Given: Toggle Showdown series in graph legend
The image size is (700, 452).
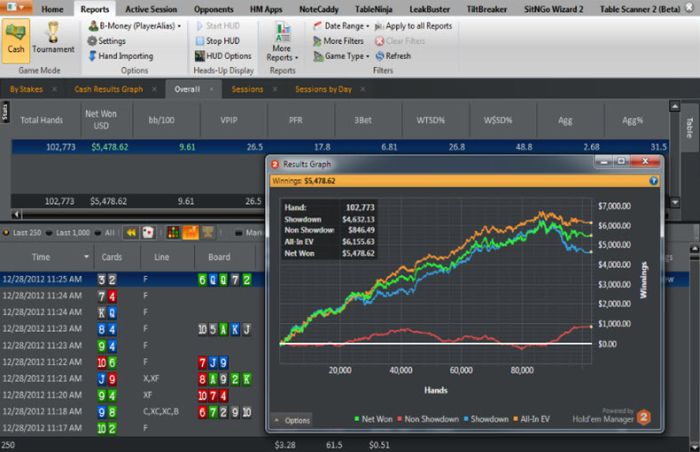Looking at the screenshot, I should 486,419.
